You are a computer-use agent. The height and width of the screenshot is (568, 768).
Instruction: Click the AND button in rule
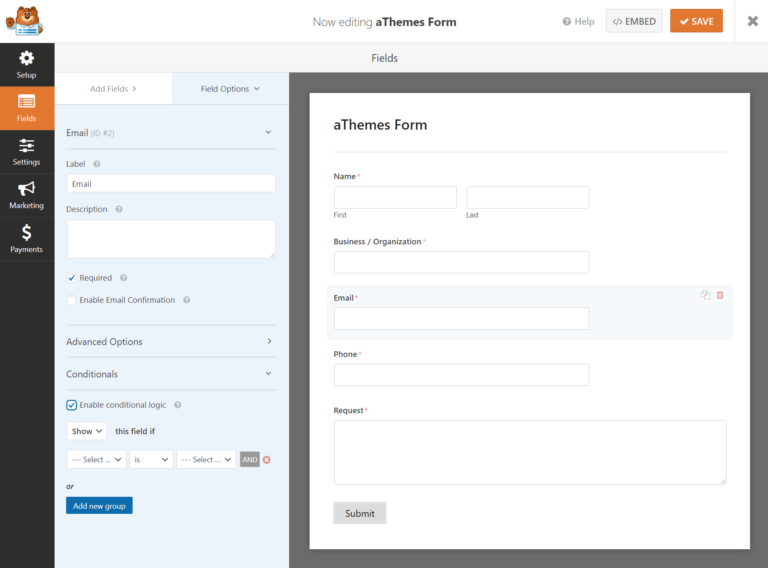click(250, 459)
